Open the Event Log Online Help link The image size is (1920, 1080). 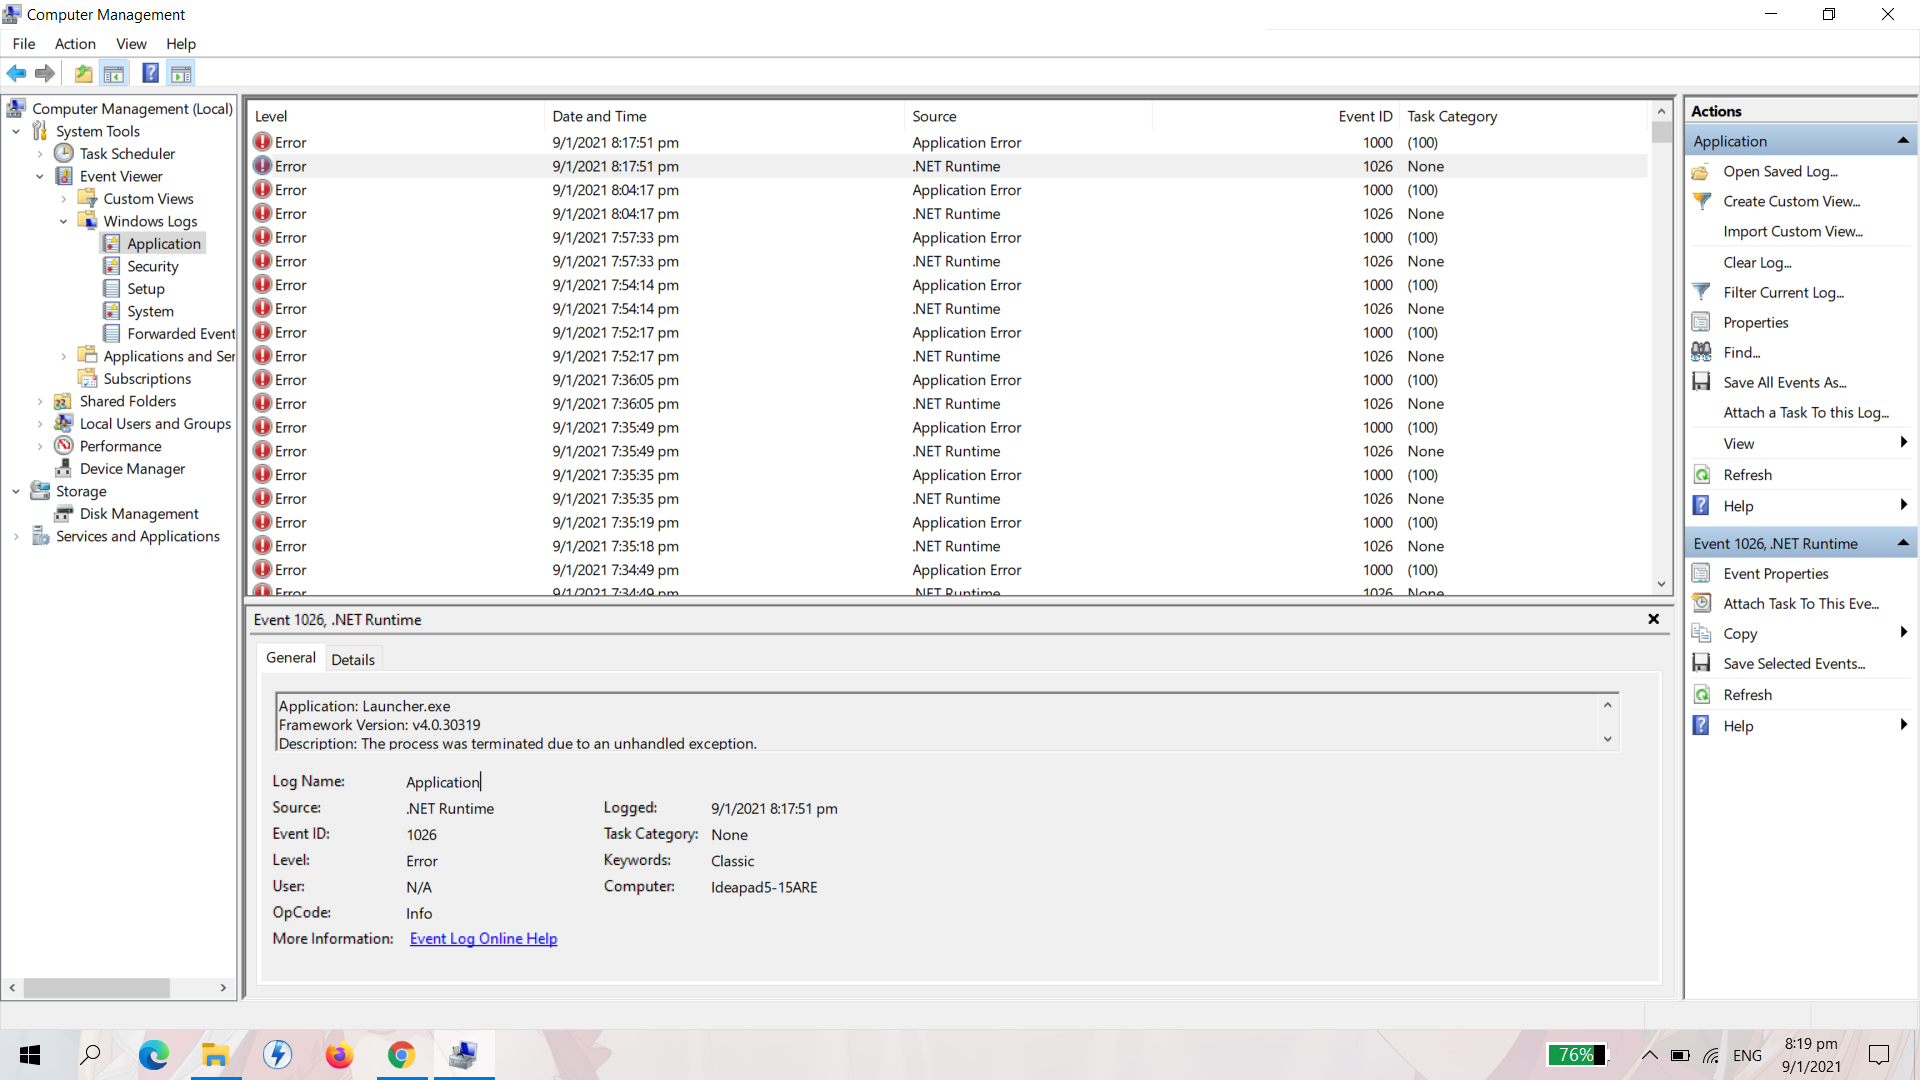484,939
